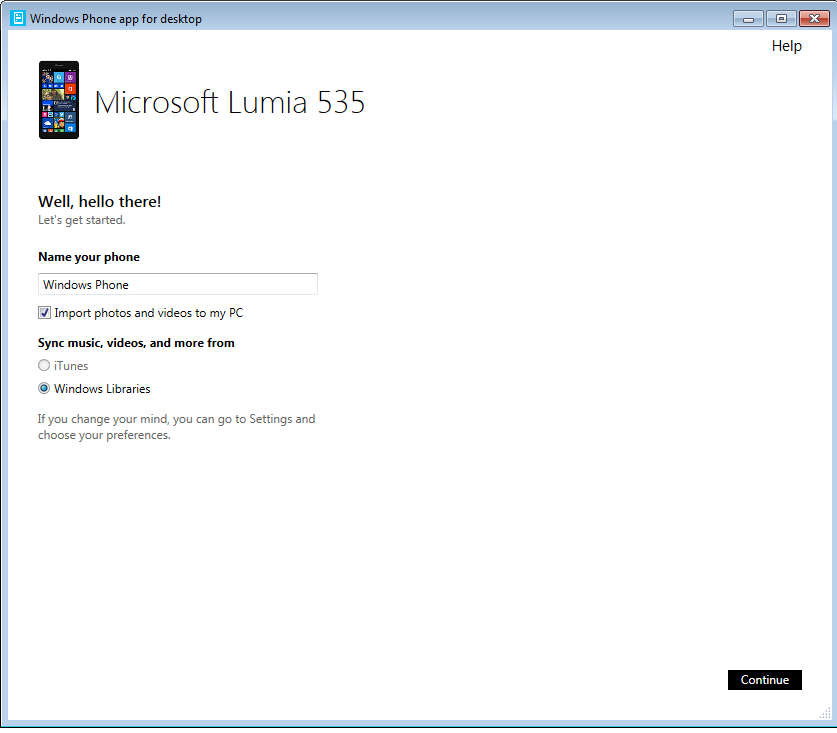Open Help
The width and height of the screenshot is (837, 733).
click(786, 46)
